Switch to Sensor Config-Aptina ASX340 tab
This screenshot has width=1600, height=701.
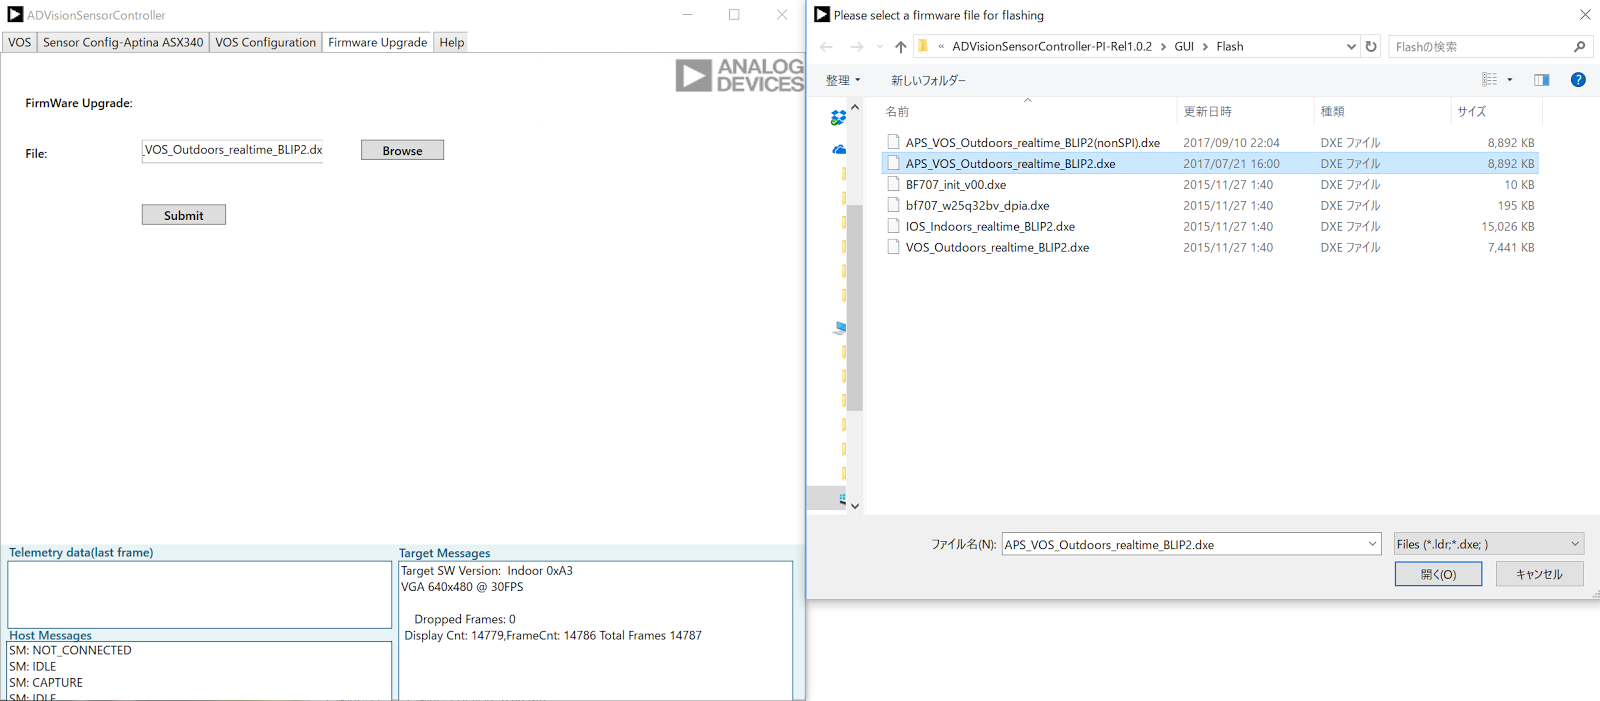click(123, 42)
